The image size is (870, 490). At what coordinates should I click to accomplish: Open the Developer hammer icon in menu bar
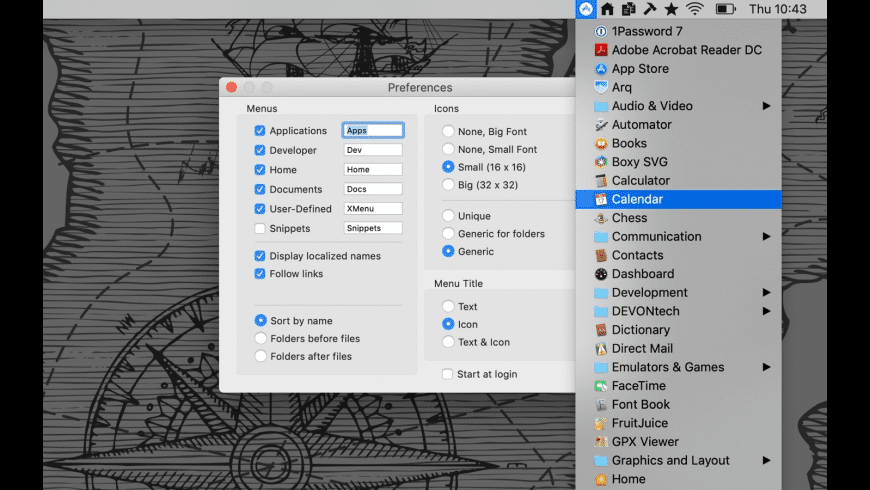[x=650, y=9]
